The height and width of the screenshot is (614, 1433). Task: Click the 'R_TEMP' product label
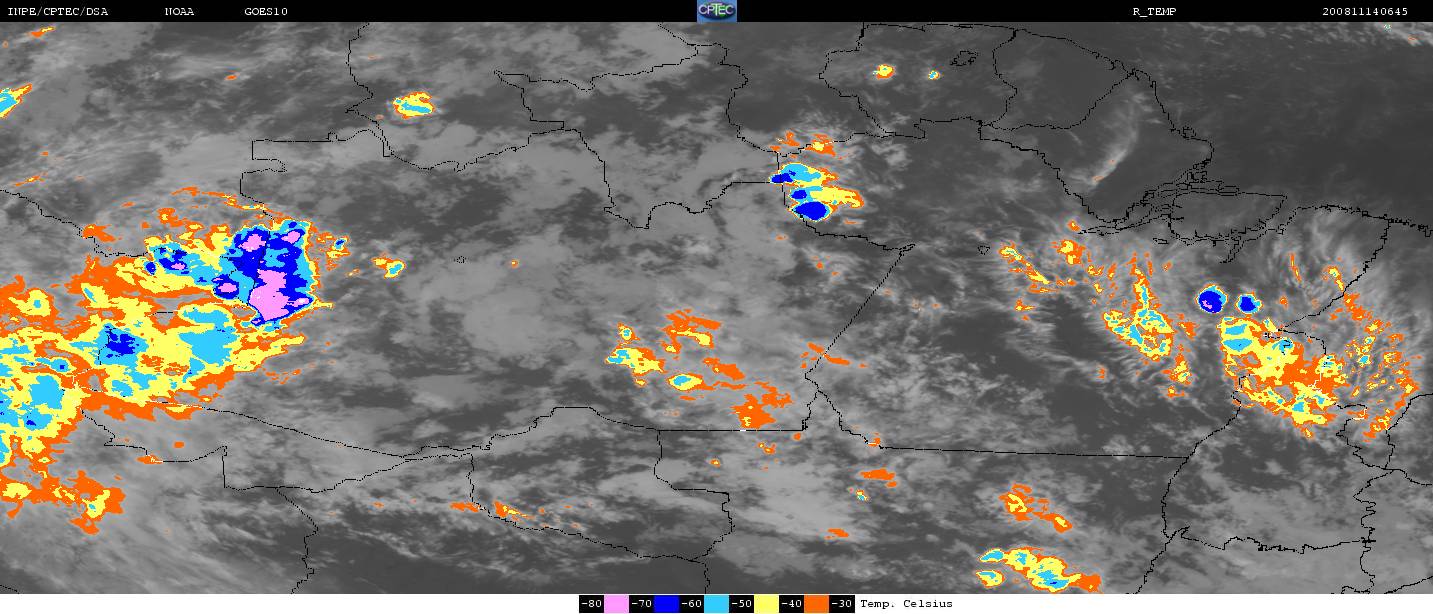(x=1154, y=12)
